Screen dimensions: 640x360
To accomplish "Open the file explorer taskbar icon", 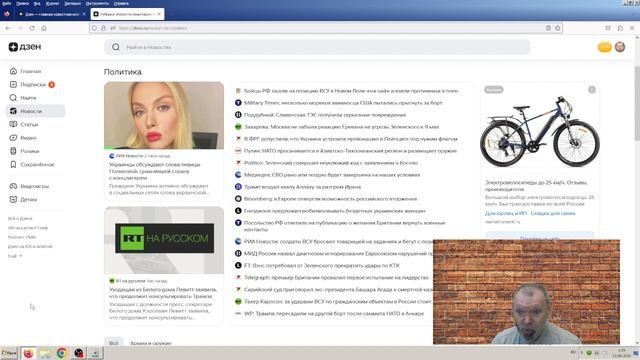I will coord(45,353).
